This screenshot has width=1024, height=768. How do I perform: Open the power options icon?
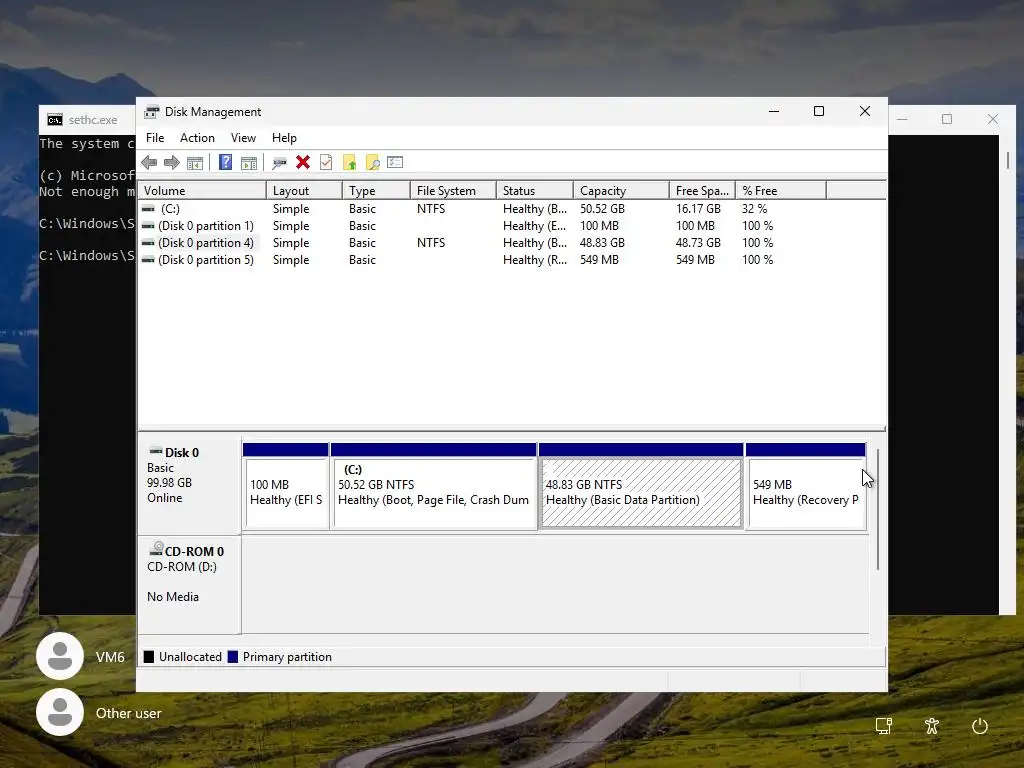click(980, 726)
